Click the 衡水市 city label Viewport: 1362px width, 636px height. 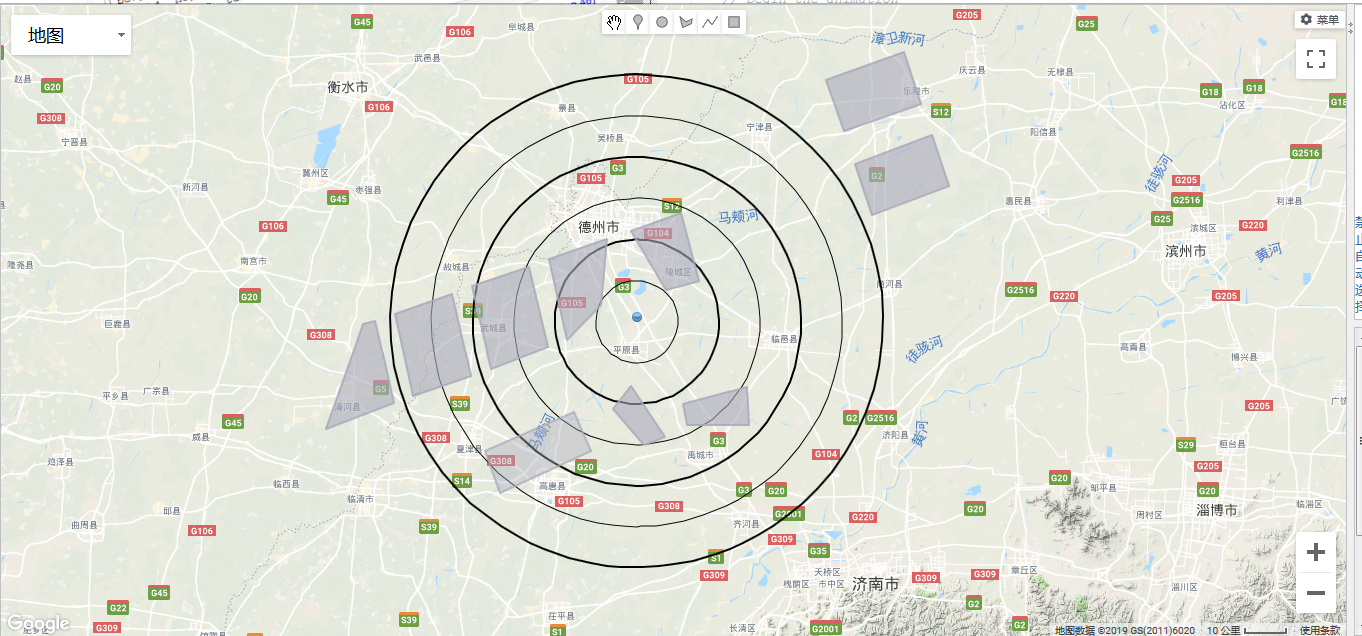348,87
